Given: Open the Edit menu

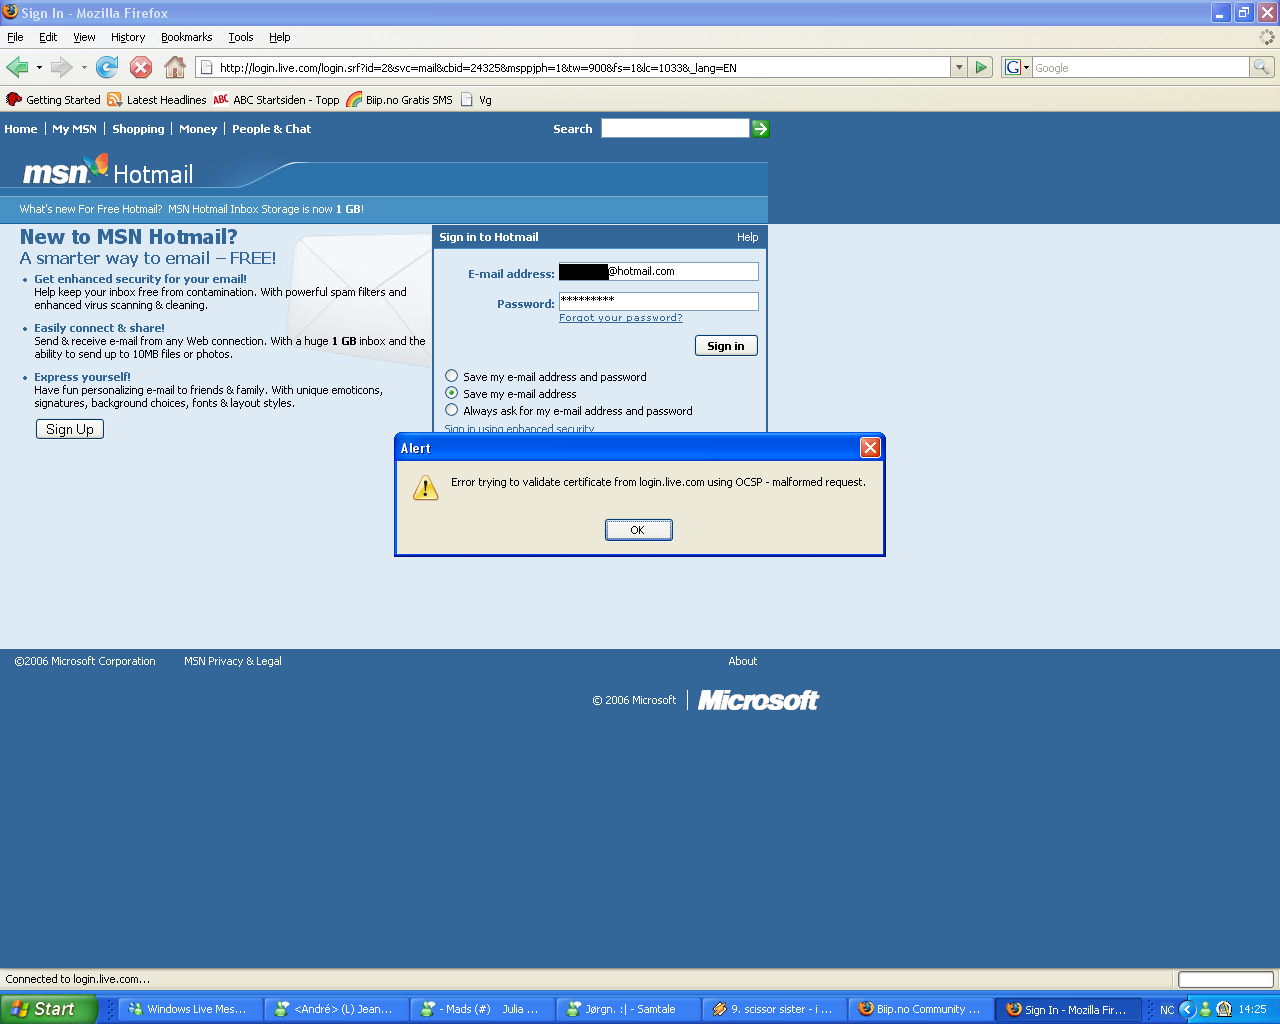Looking at the screenshot, I should coord(48,37).
